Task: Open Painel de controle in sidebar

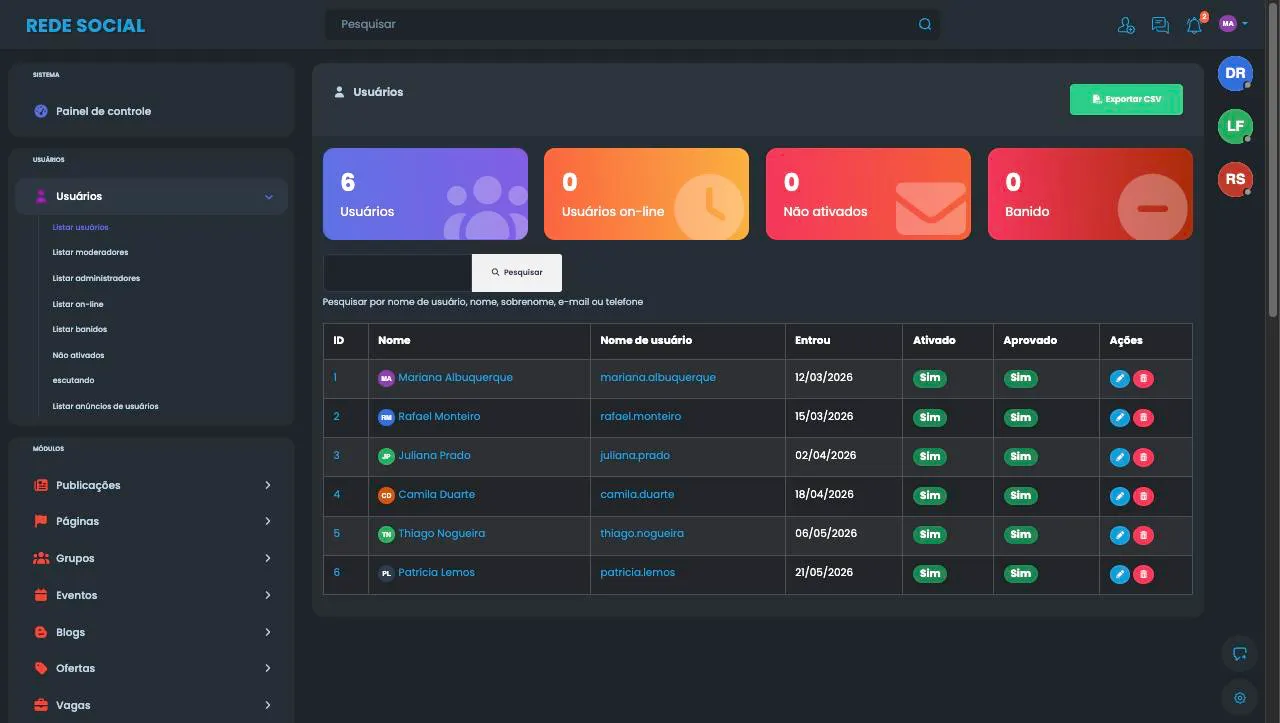Action: 151,111
